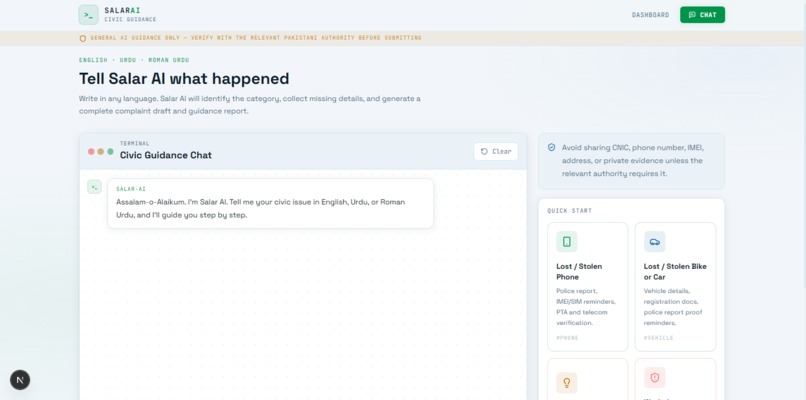The width and height of the screenshot is (806, 400).
Task: Click the 'Avoid sharing CNIC' privacy note
Action: tap(632, 160)
